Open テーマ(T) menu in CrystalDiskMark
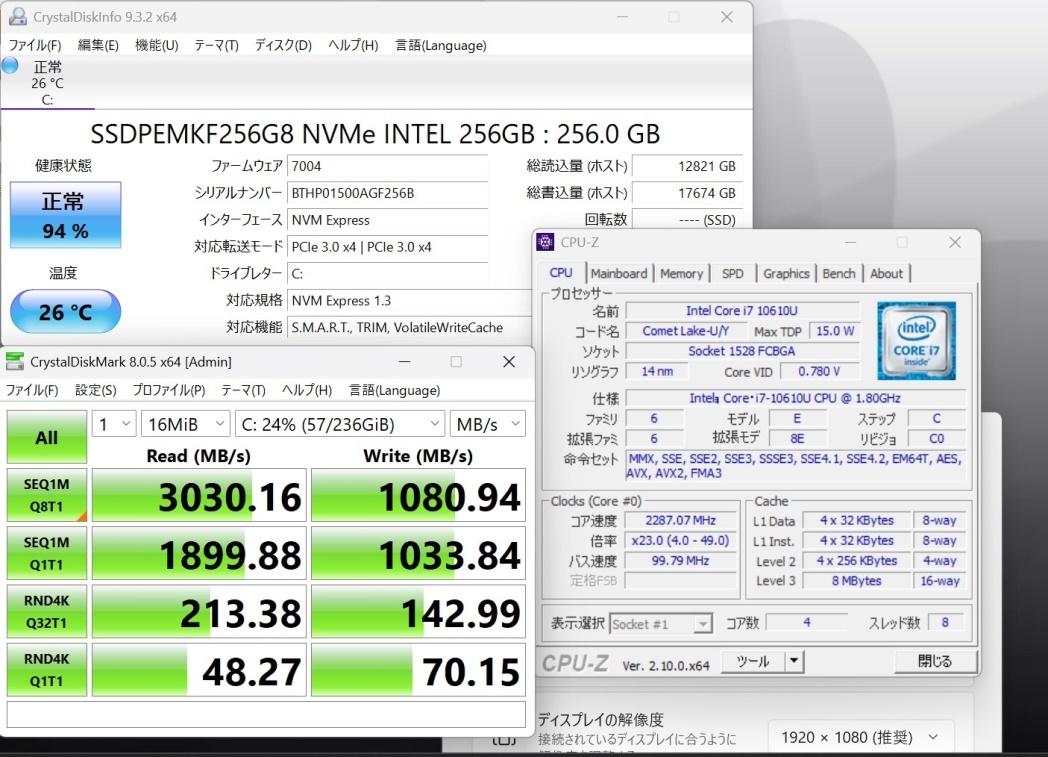 [x=243, y=390]
